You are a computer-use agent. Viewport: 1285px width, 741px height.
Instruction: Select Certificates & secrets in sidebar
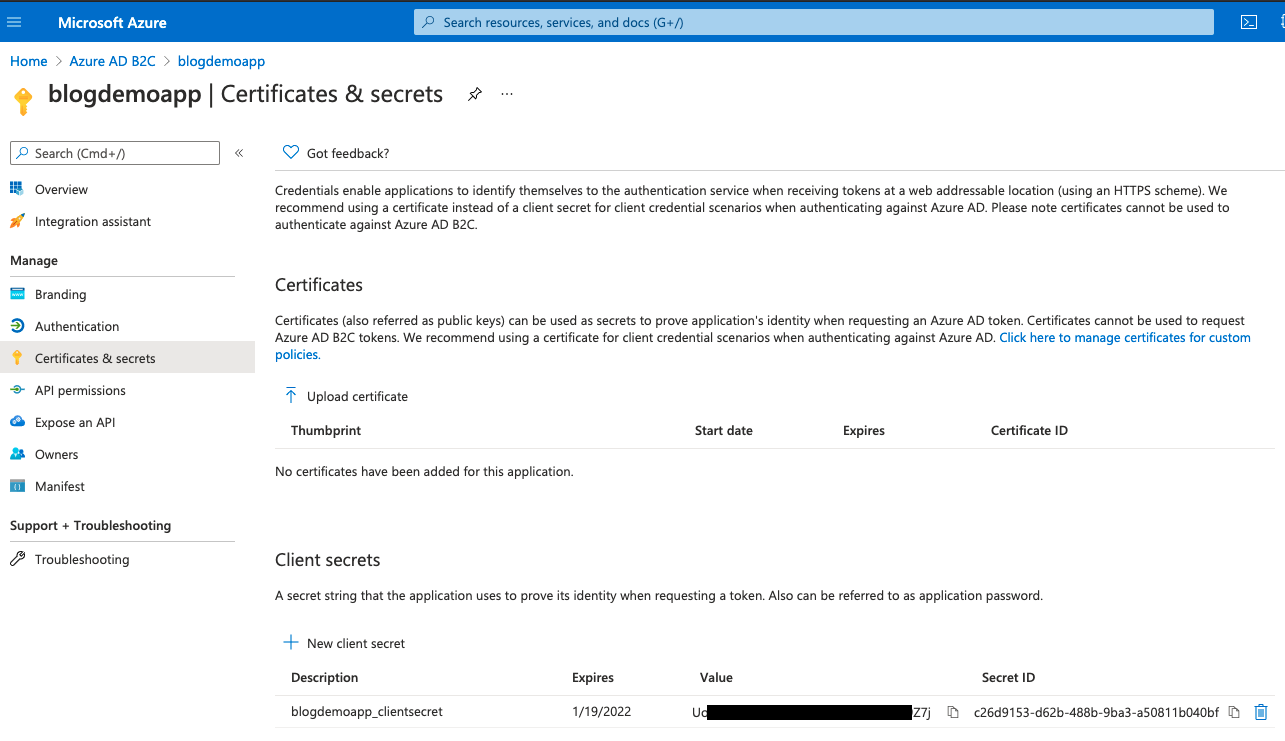point(127,358)
